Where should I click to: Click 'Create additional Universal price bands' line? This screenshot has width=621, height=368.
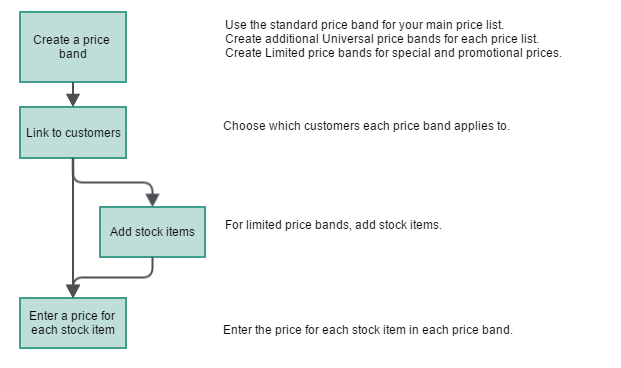click(x=382, y=39)
